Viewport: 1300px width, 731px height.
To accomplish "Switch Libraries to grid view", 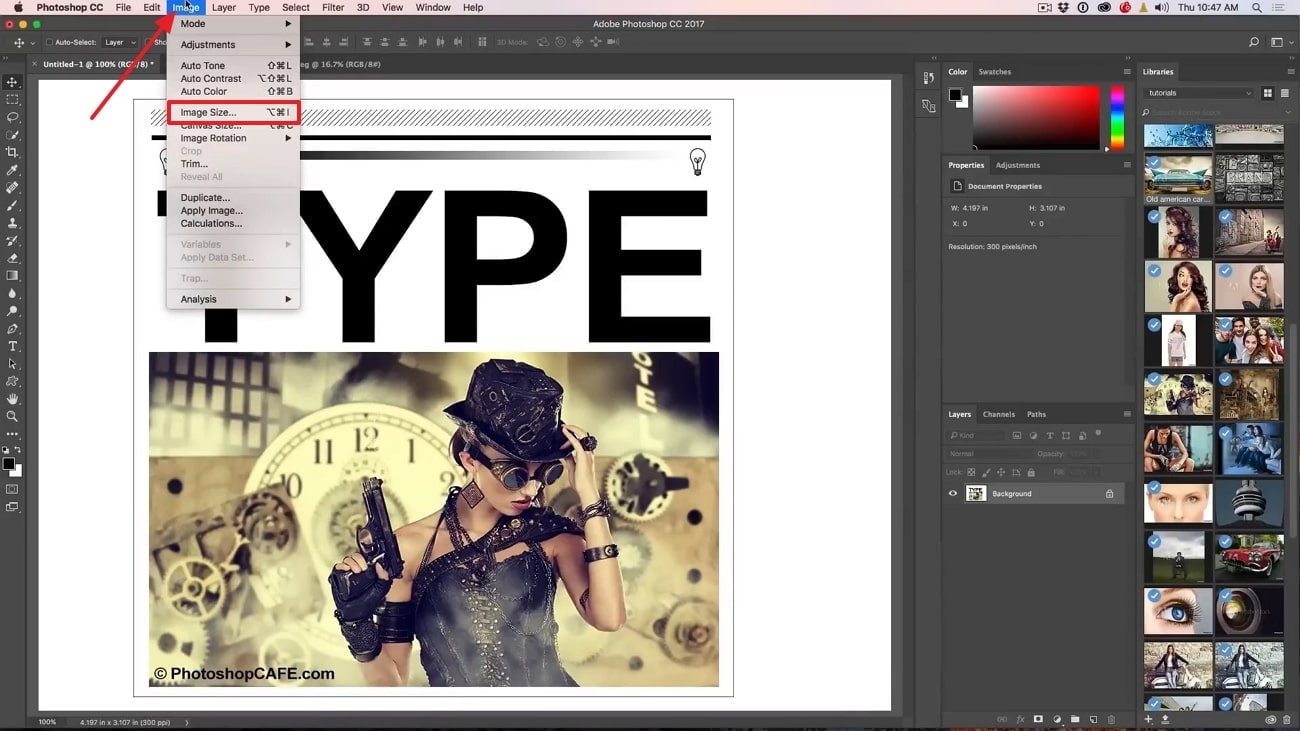I will 1268,93.
